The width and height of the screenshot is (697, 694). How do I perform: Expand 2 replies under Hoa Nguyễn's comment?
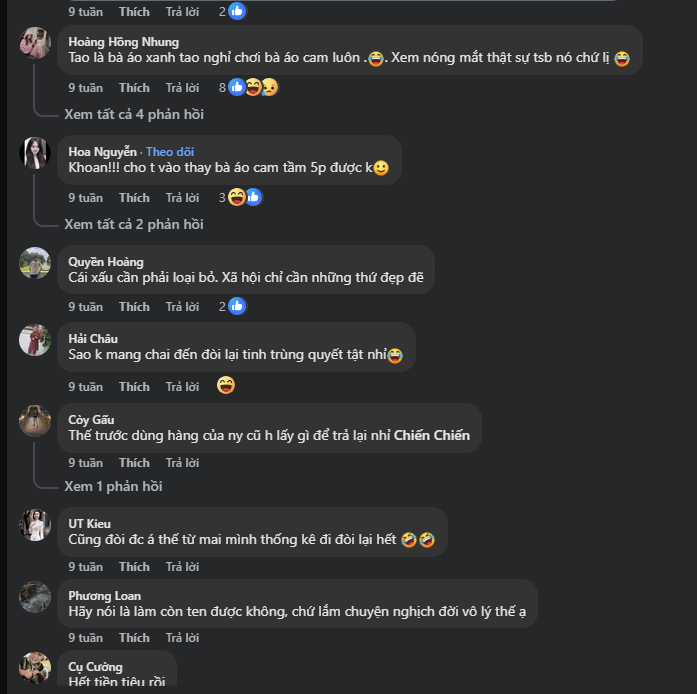click(133, 224)
